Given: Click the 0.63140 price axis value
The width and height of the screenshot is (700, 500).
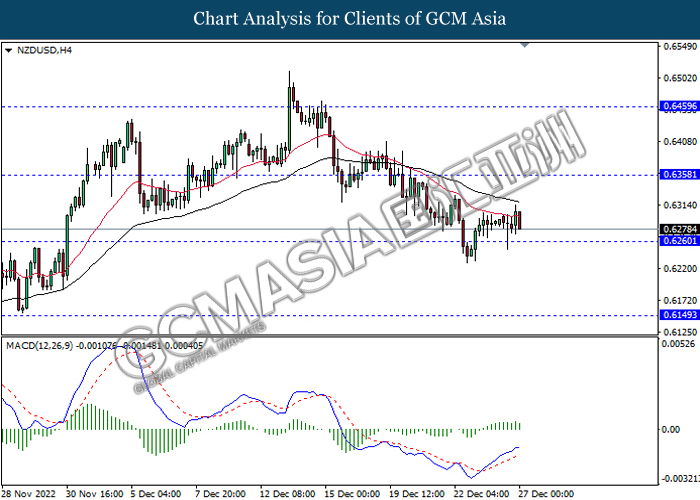Looking at the screenshot, I should point(680,205).
